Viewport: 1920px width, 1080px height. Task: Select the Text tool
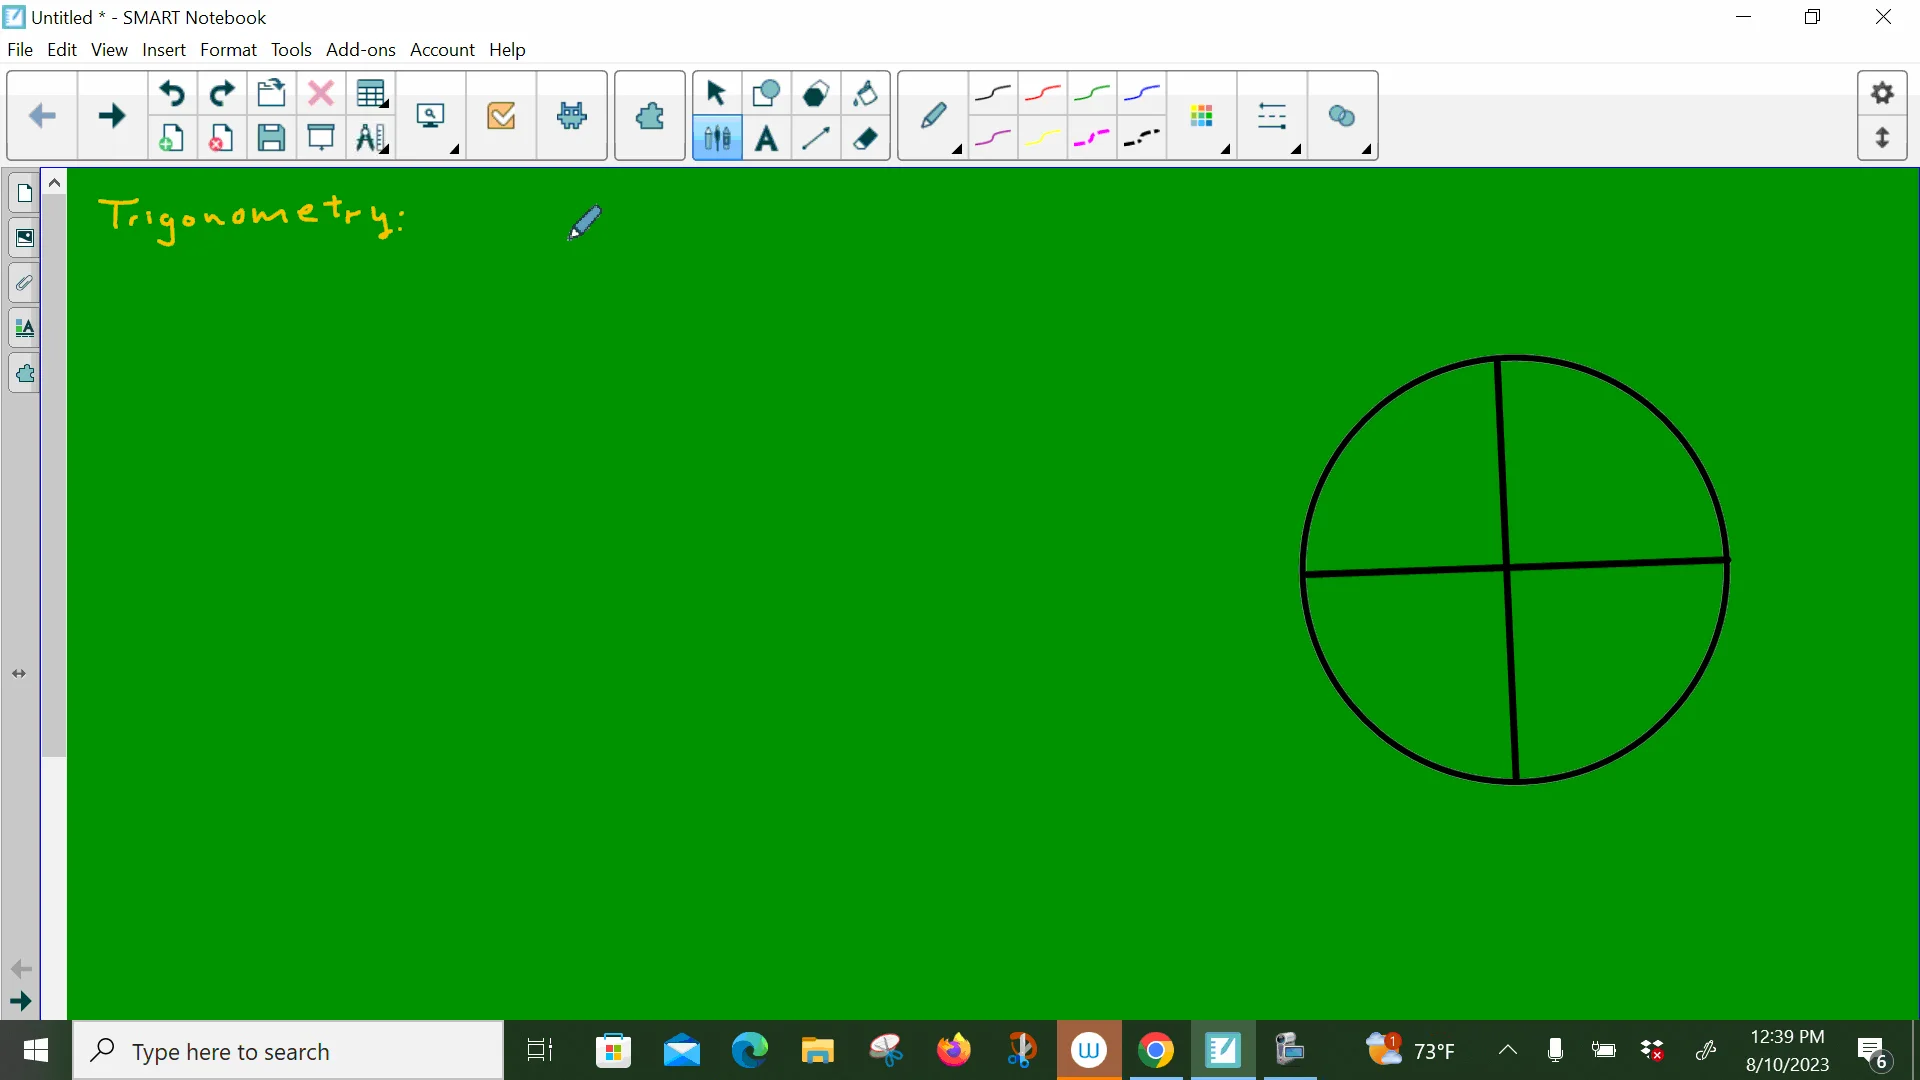766,139
